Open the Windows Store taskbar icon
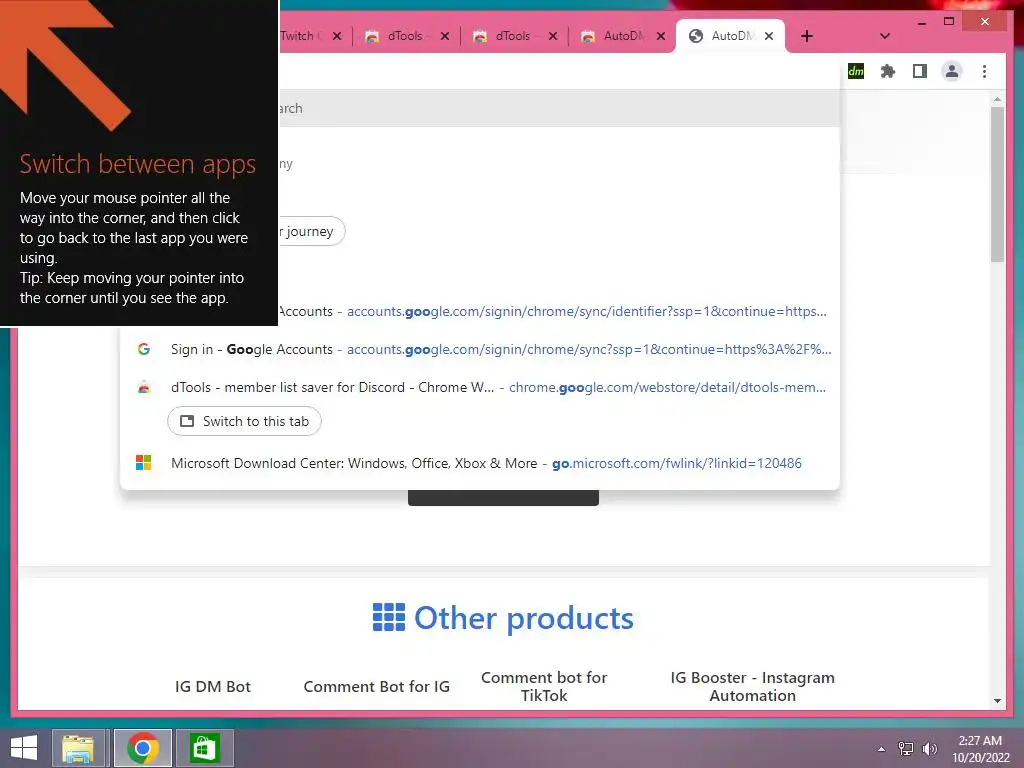1024x768 pixels. [x=204, y=748]
